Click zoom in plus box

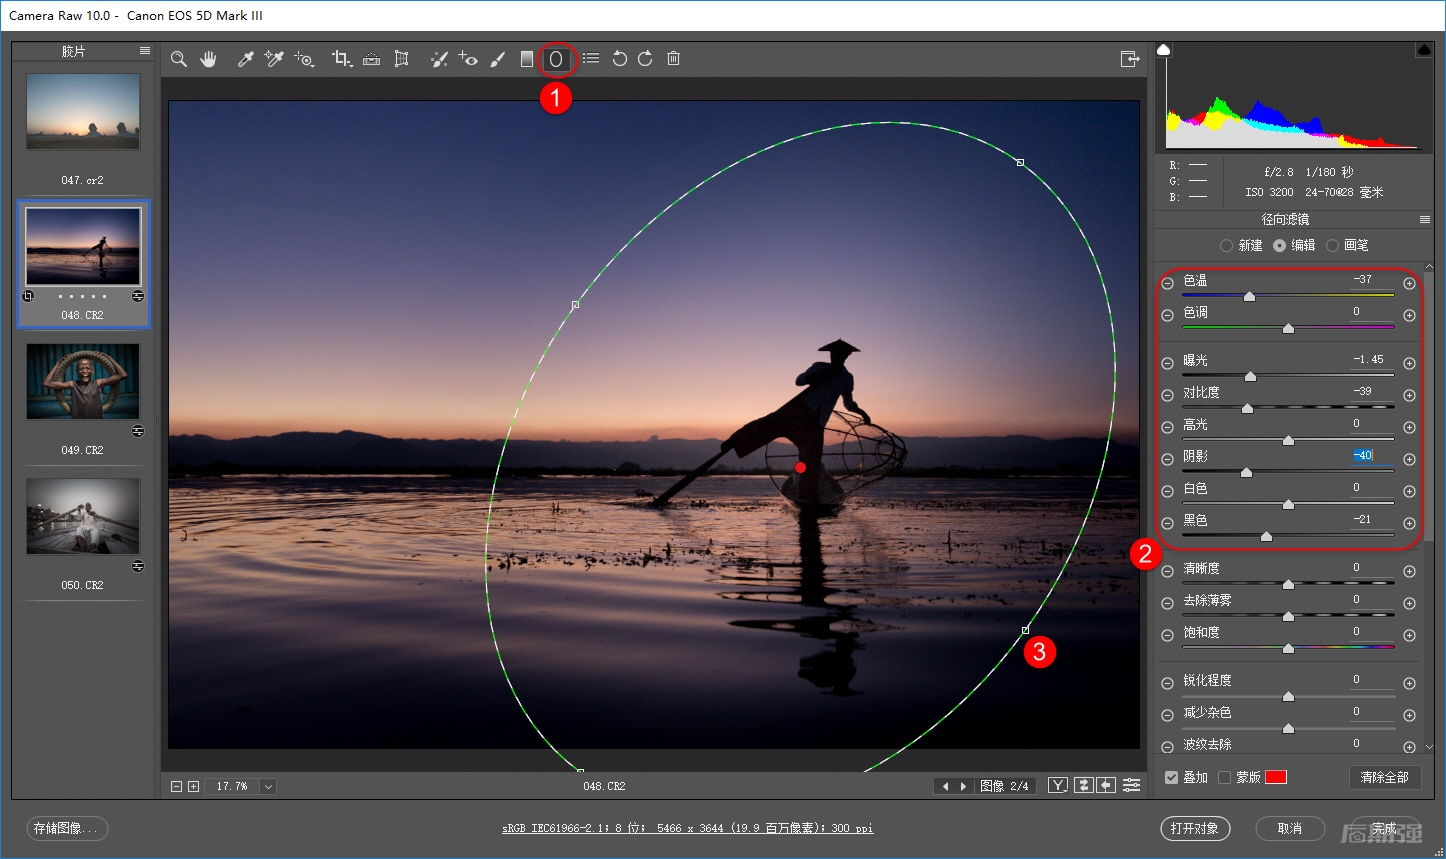point(194,787)
